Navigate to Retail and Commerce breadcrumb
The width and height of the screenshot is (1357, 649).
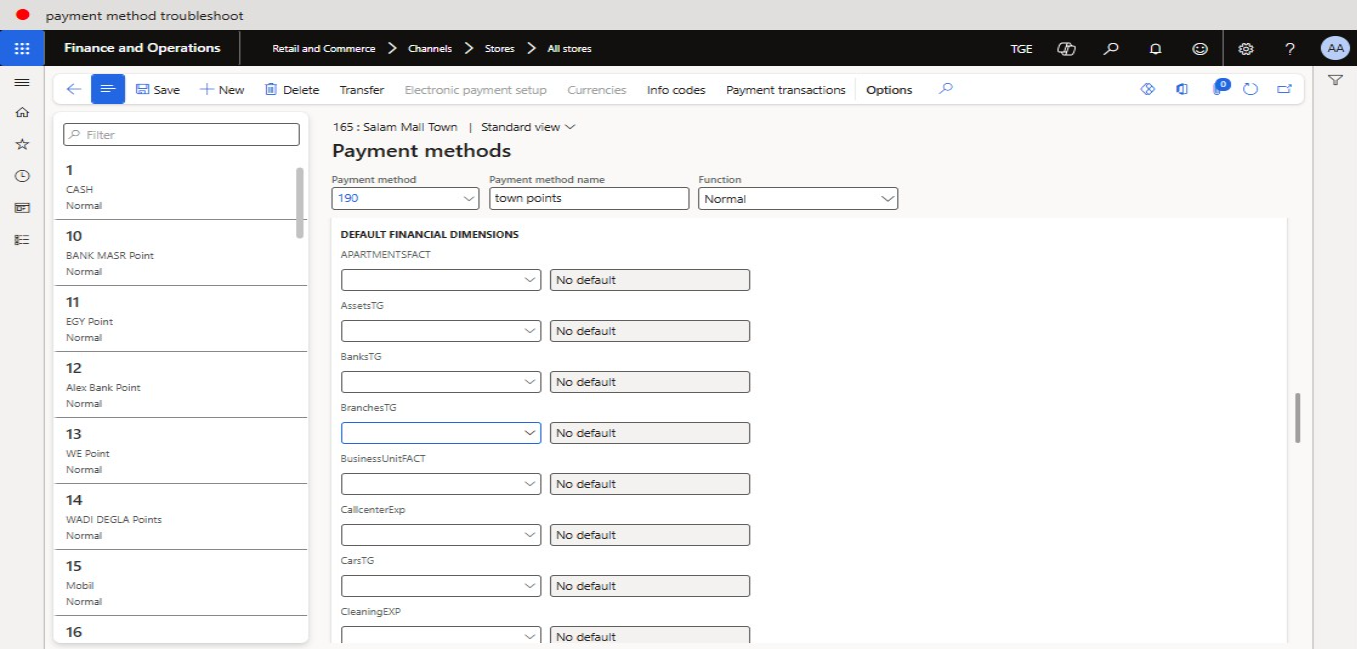coord(324,48)
